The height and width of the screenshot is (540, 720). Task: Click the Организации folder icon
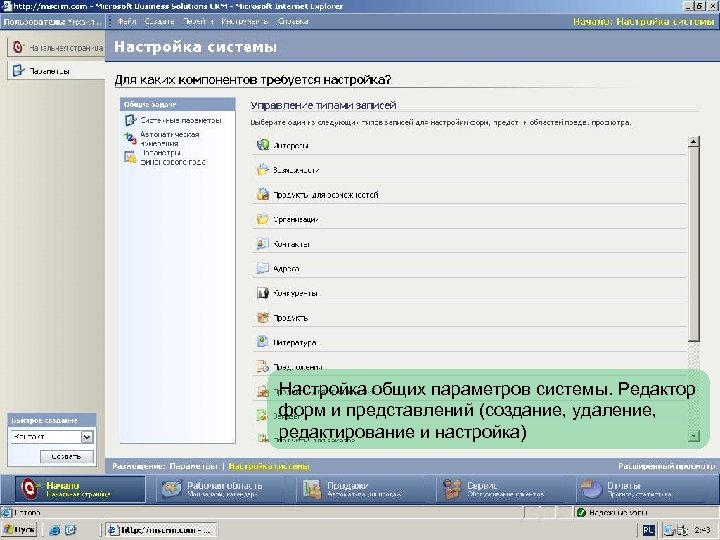263,219
